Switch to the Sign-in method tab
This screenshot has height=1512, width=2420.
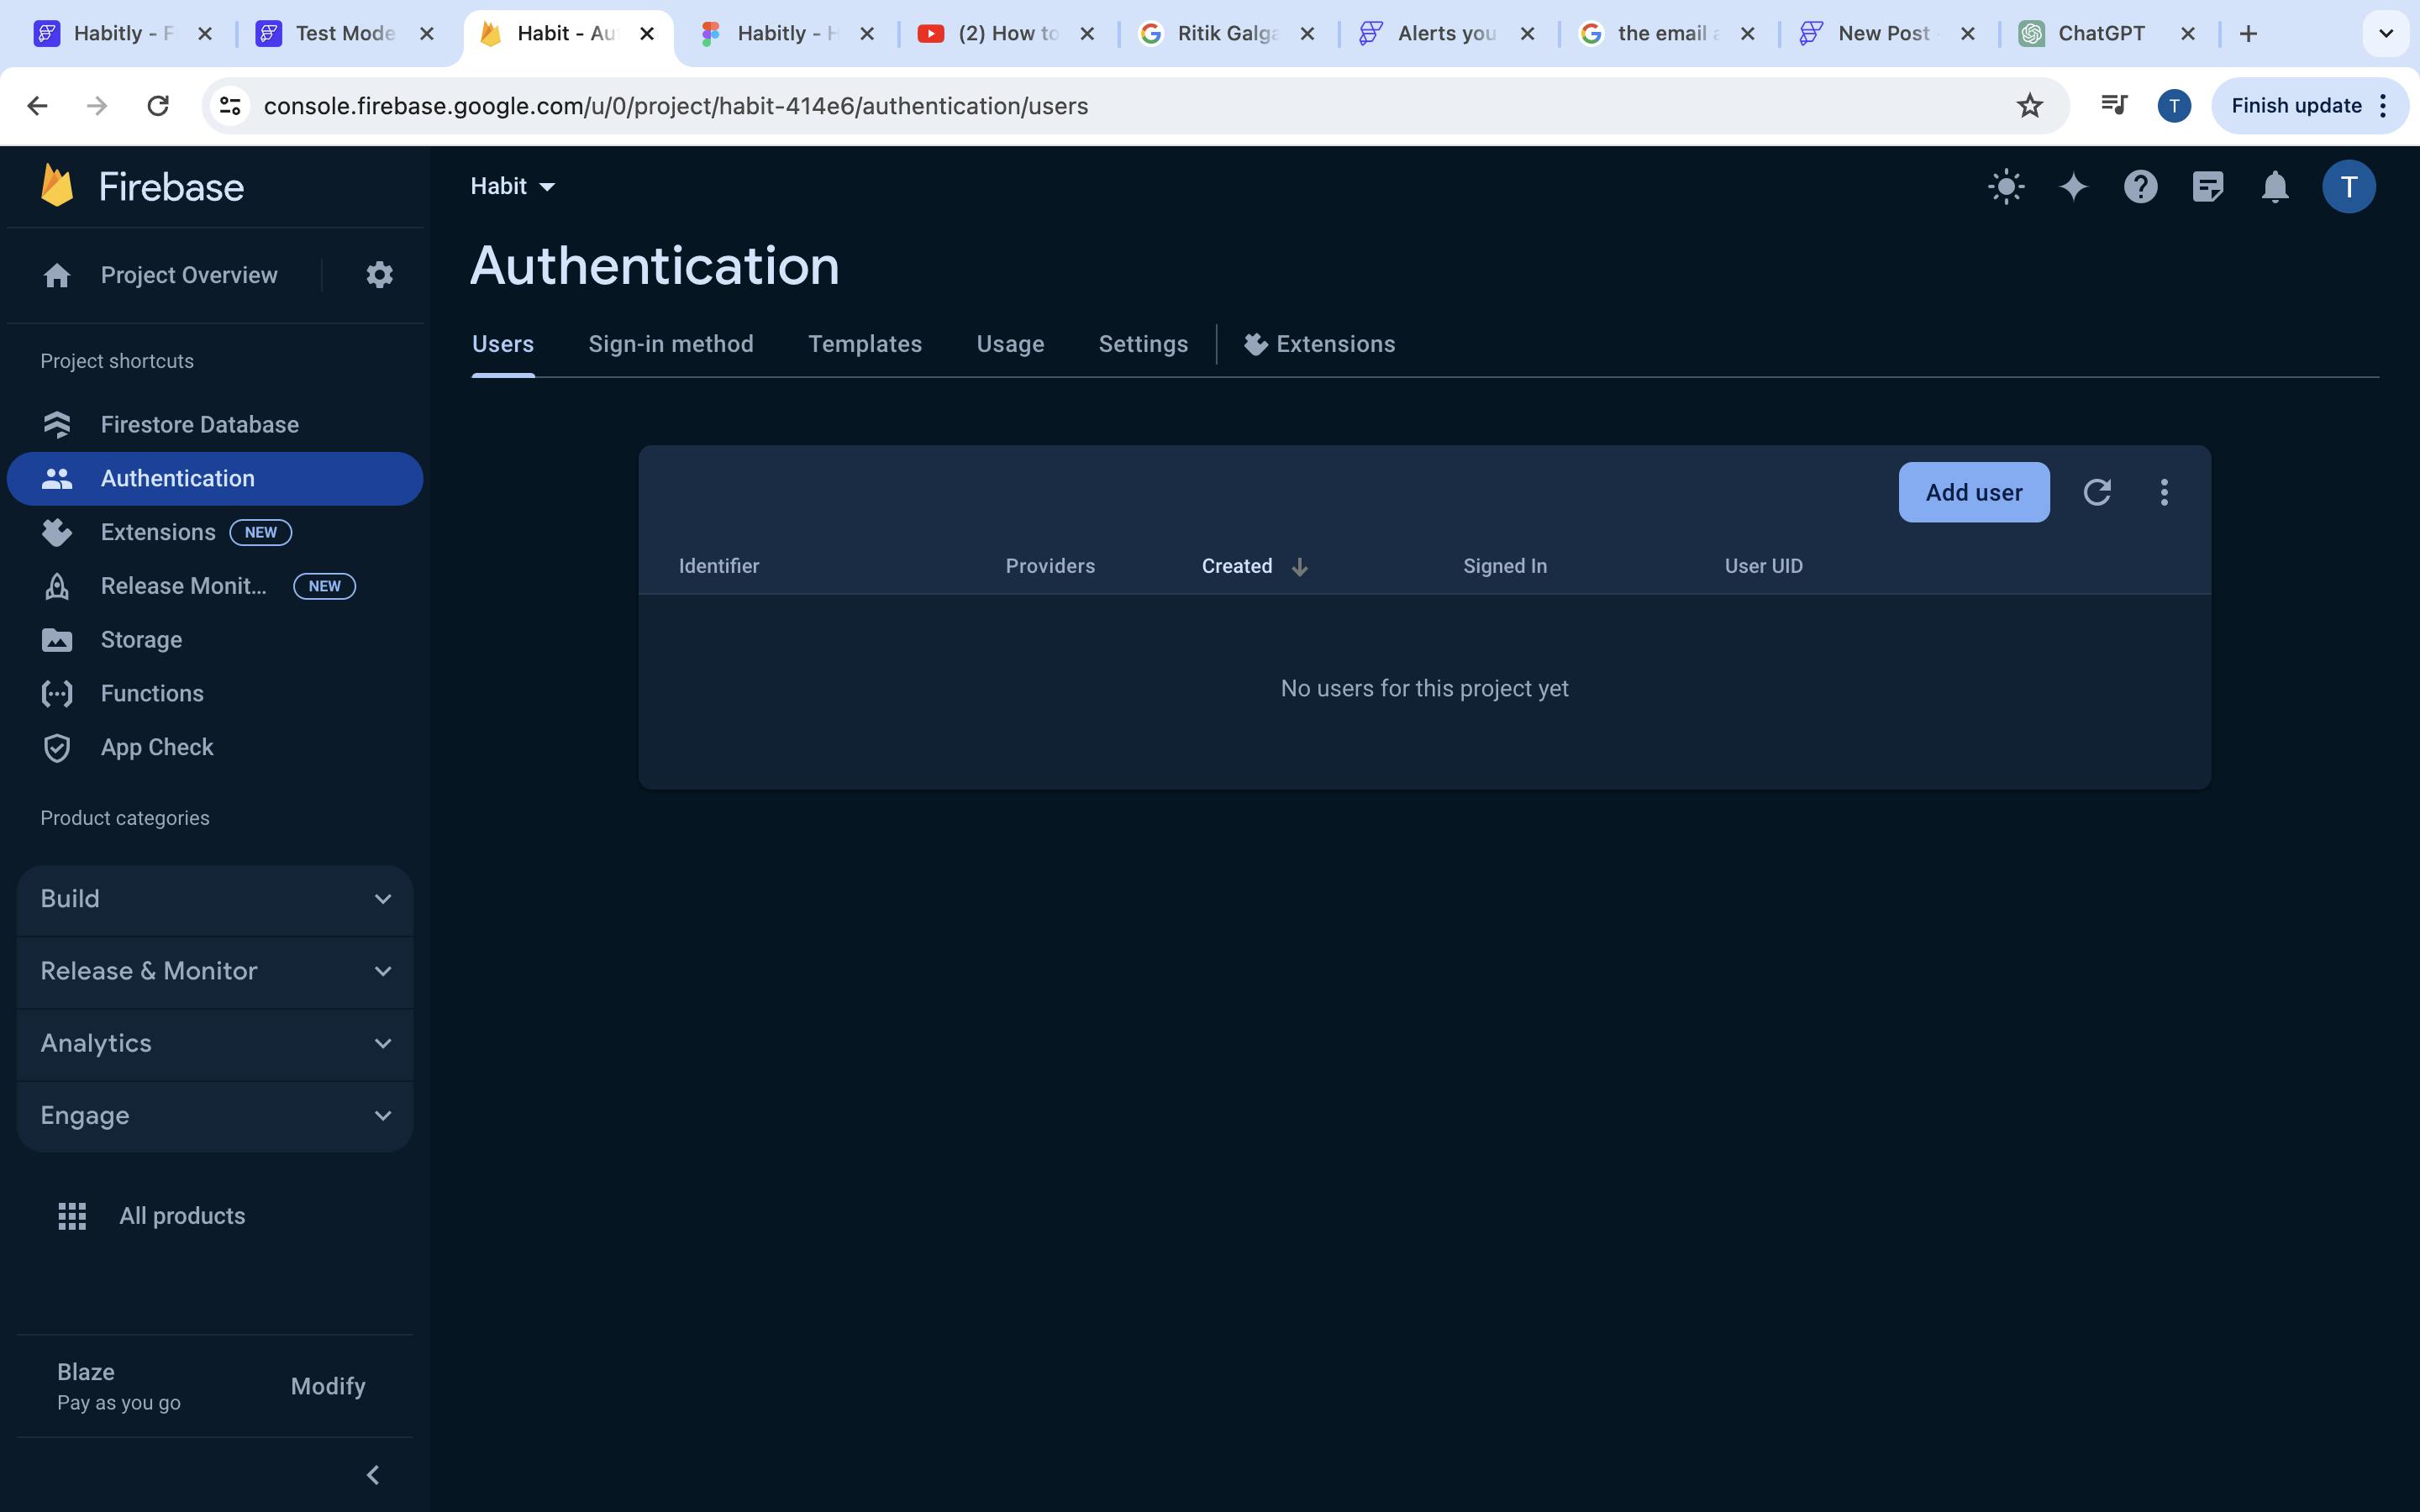pos(670,344)
